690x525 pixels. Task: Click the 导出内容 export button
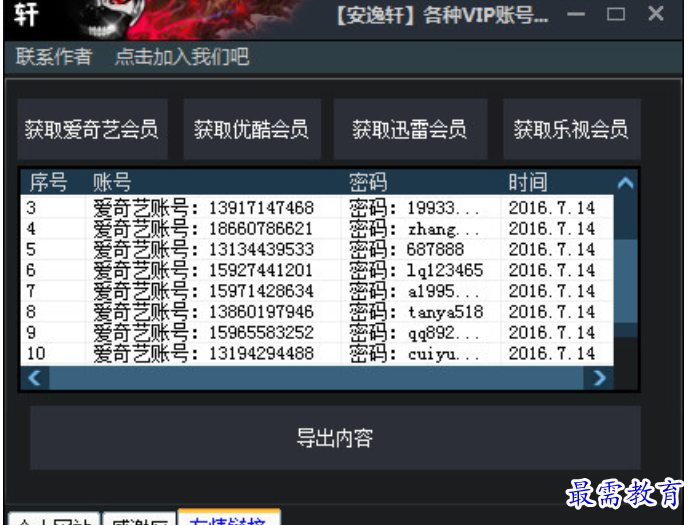pos(335,438)
